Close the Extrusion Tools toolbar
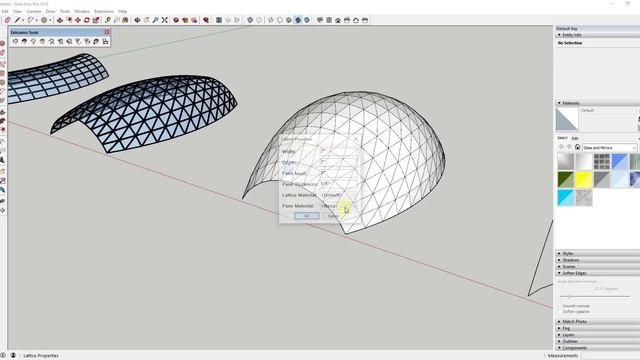 (107, 32)
